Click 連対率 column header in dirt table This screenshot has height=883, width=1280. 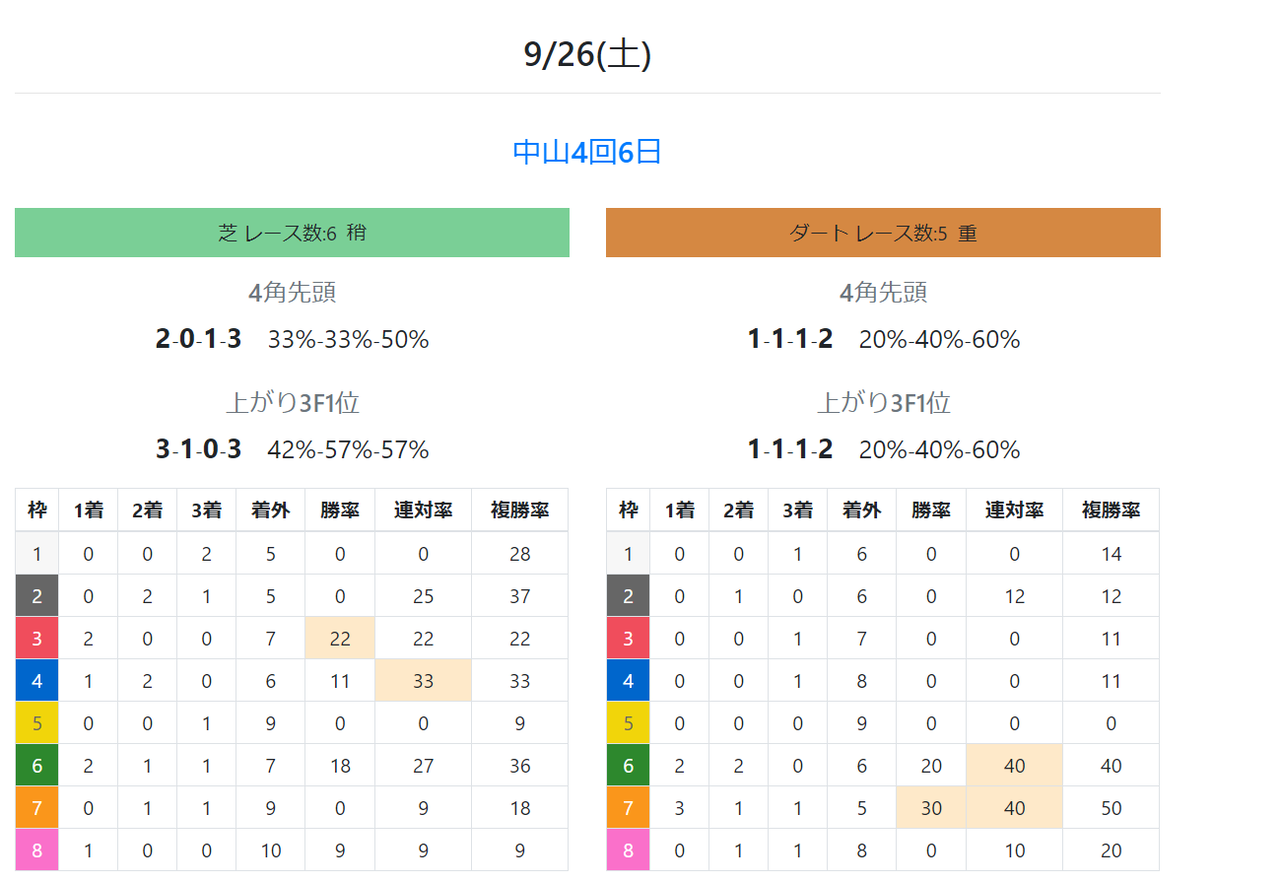pyautogui.click(x=1014, y=510)
